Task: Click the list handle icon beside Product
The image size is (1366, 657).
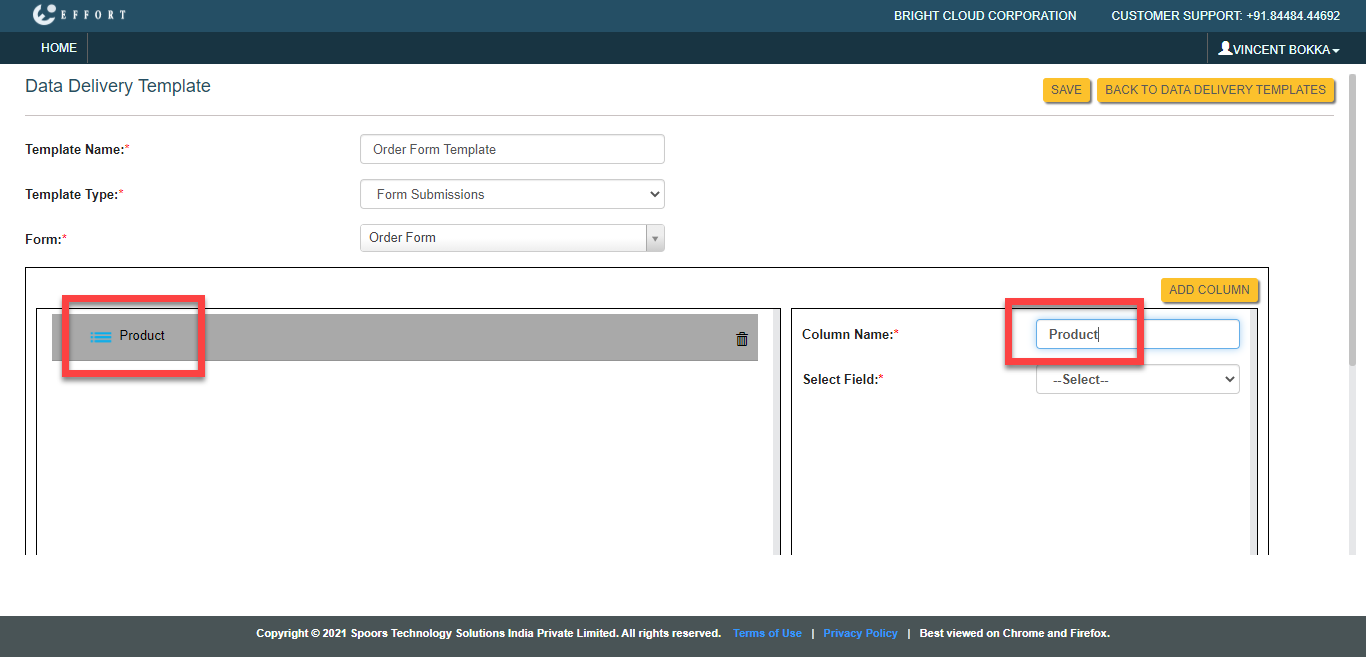Action: (x=101, y=337)
